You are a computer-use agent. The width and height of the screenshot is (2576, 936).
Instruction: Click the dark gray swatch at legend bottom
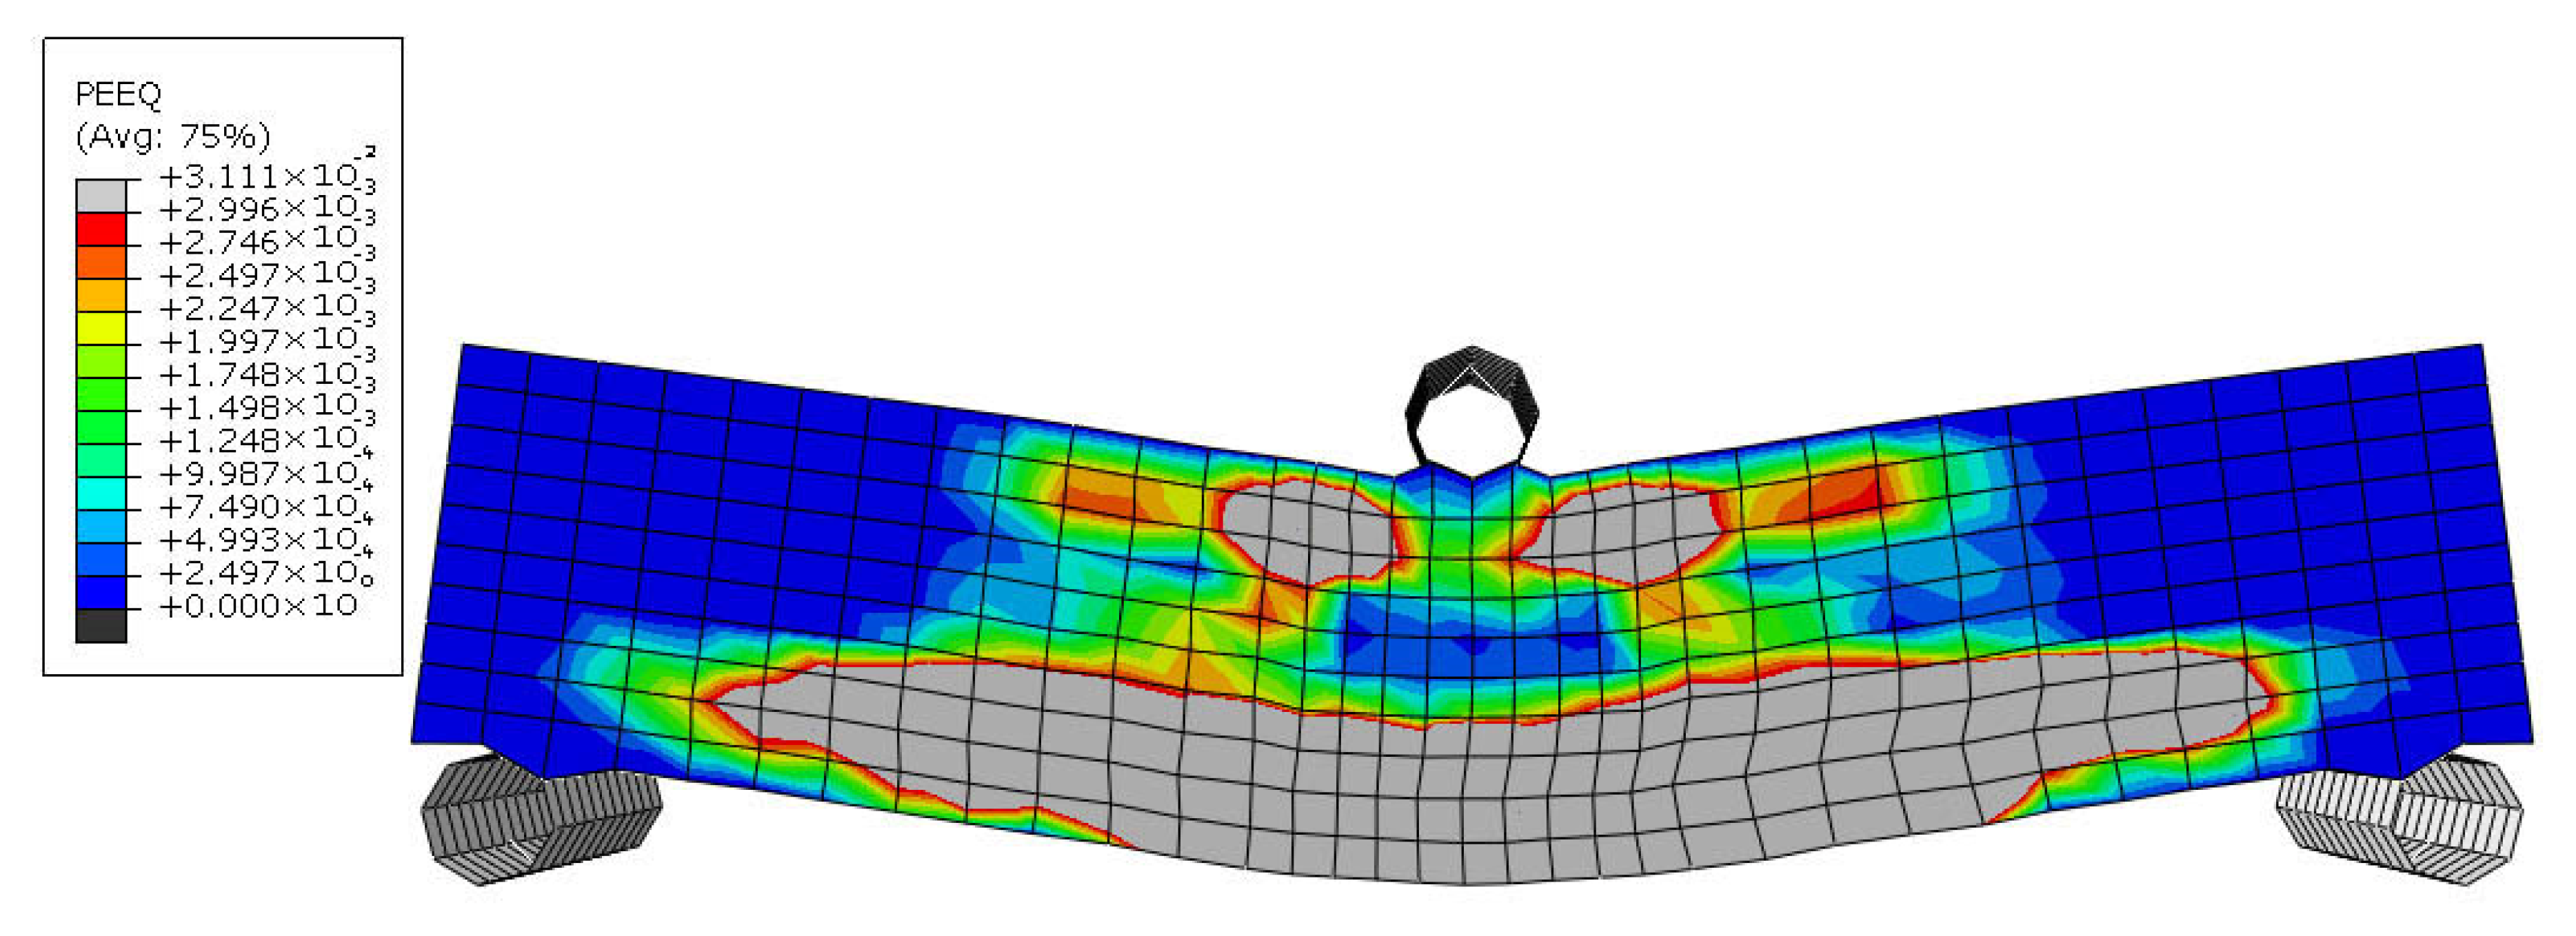[101, 625]
